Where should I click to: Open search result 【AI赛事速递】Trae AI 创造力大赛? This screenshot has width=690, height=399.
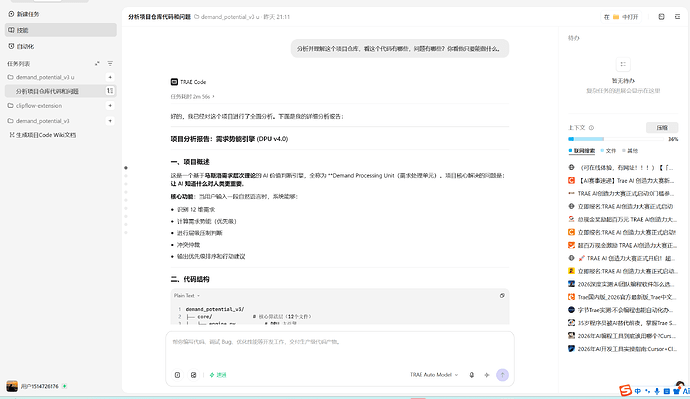coord(622,180)
